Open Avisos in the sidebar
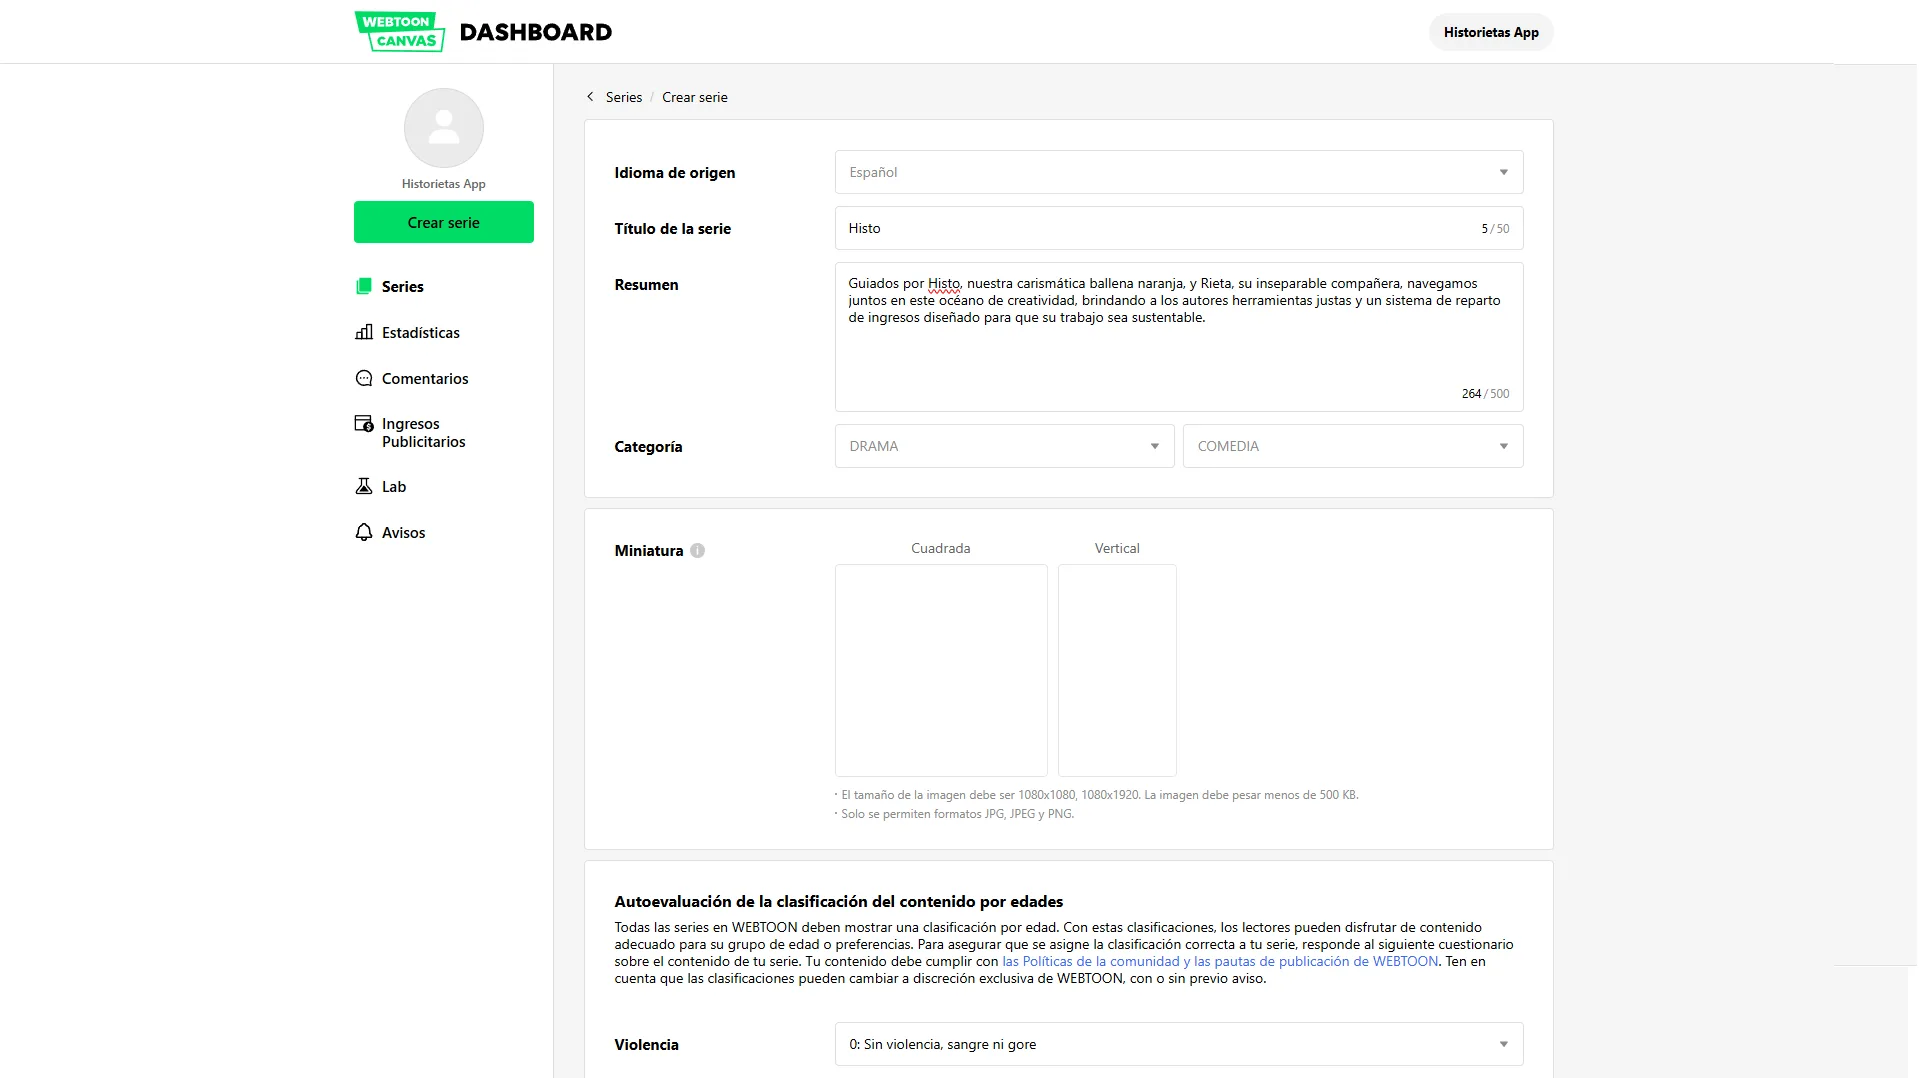Viewport: 1919px width, 1078px height. click(404, 533)
